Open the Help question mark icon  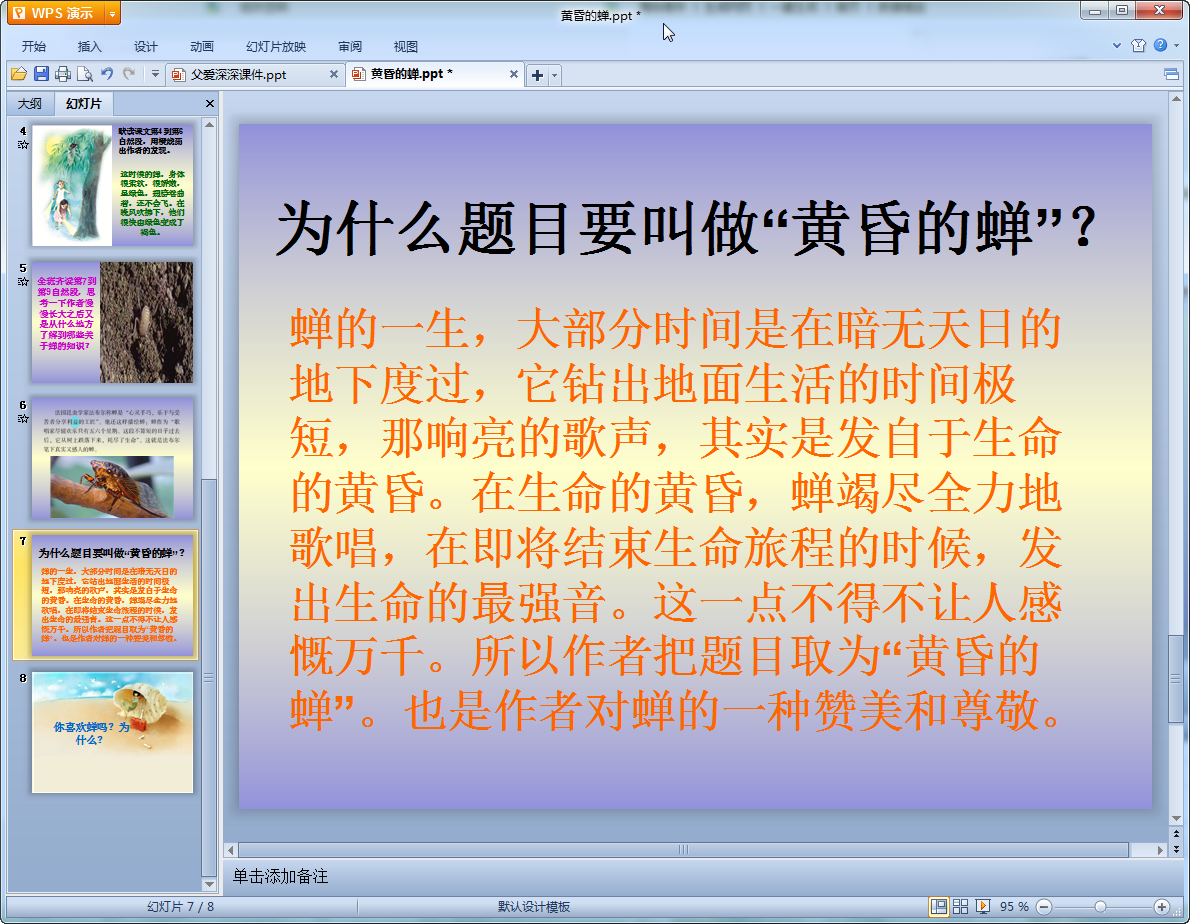(x=1160, y=45)
